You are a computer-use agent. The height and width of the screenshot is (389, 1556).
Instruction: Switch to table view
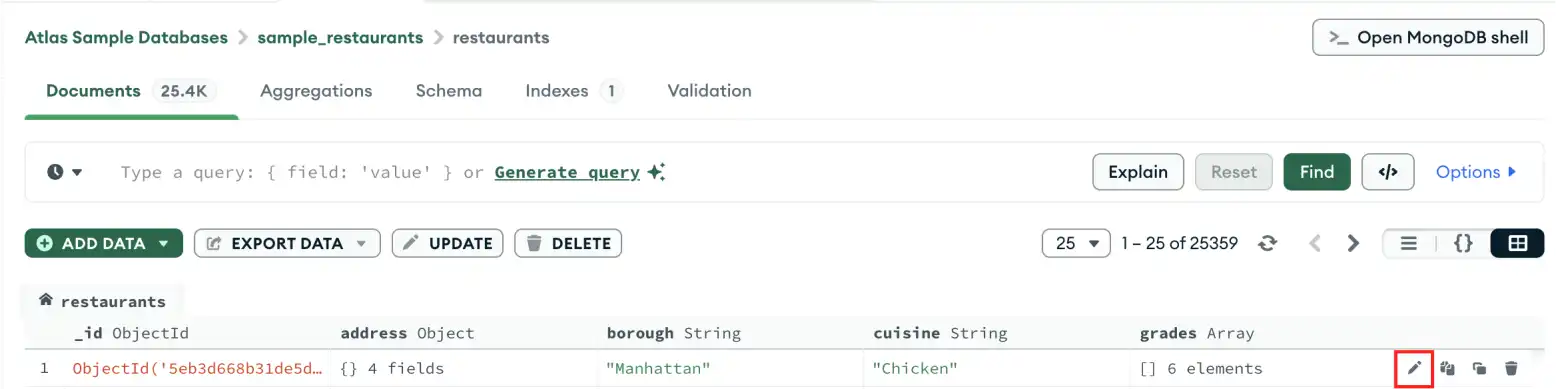tap(1517, 243)
